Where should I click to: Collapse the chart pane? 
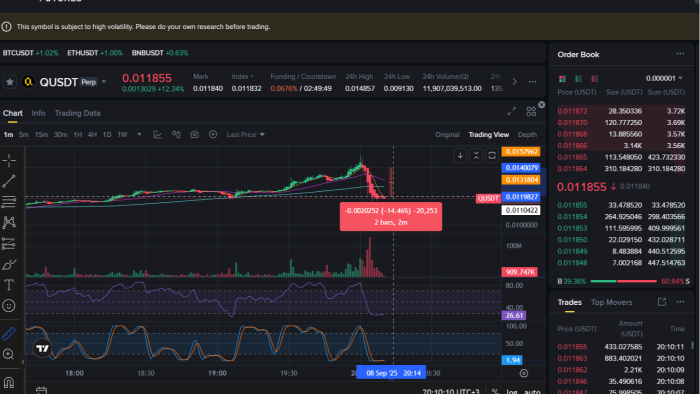(x=476, y=155)
